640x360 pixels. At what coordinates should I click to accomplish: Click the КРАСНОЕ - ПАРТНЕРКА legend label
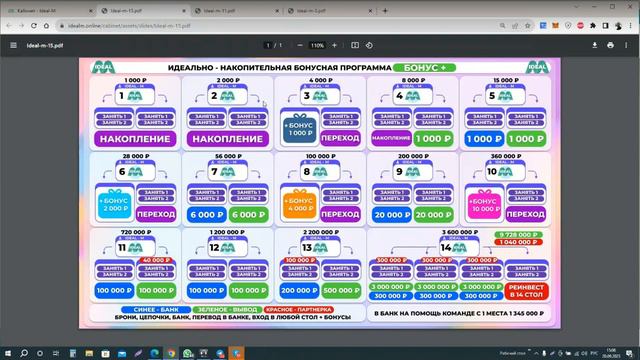[299, 310]
